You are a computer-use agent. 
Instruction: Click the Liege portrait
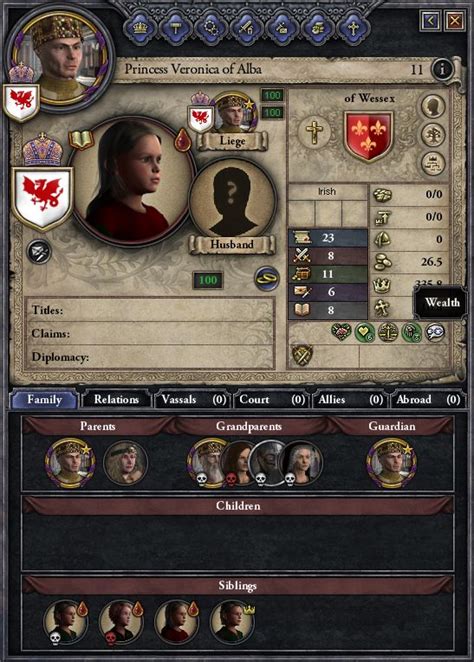point(233,114)
